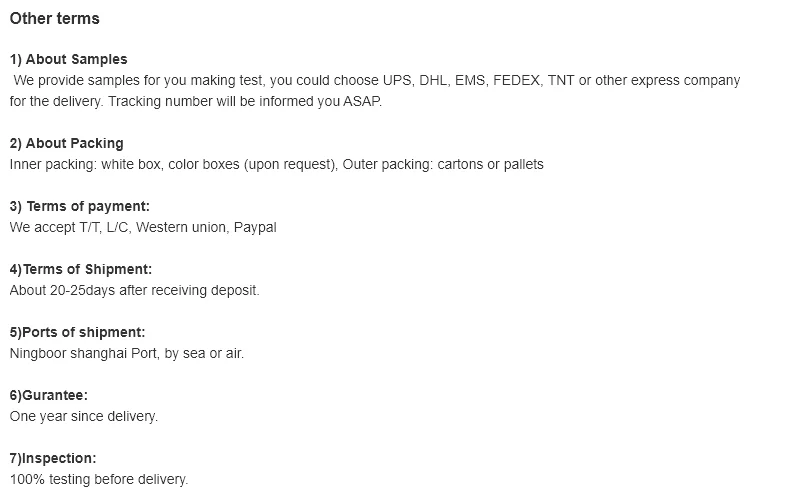Click the "Ningboor shanghai Port" line
Image resolution: width=795 pixels, height=499 pixels.
tap(126, 353)
